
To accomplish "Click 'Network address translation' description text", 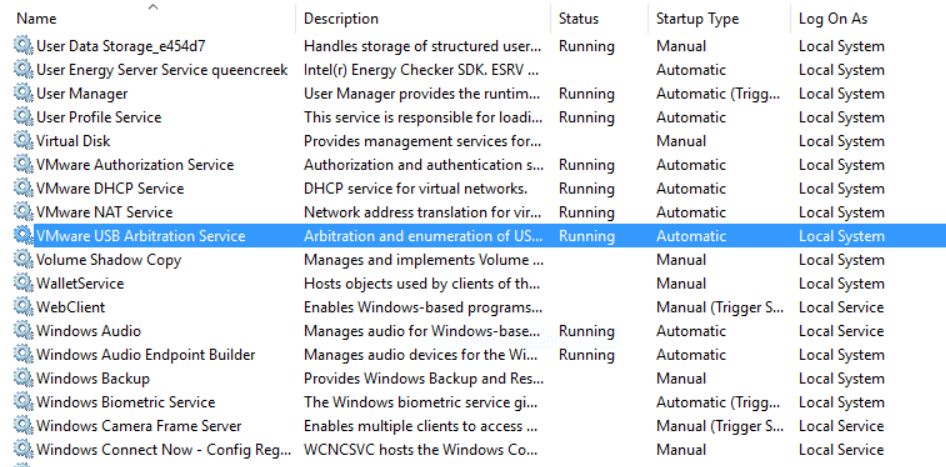I will (423, 212).
